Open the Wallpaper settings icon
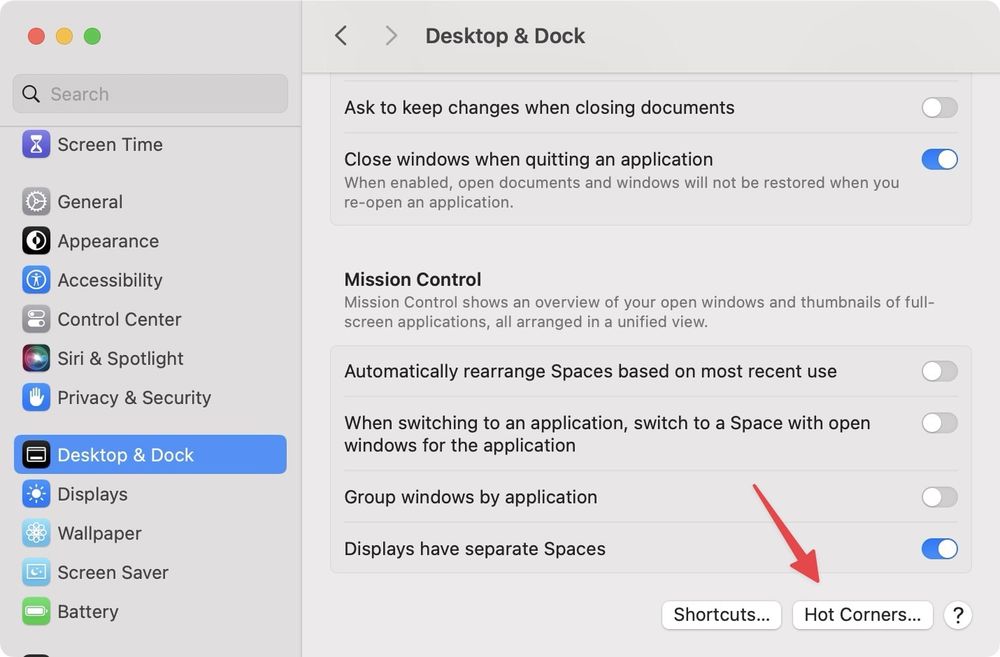 (x=36, y=533)
